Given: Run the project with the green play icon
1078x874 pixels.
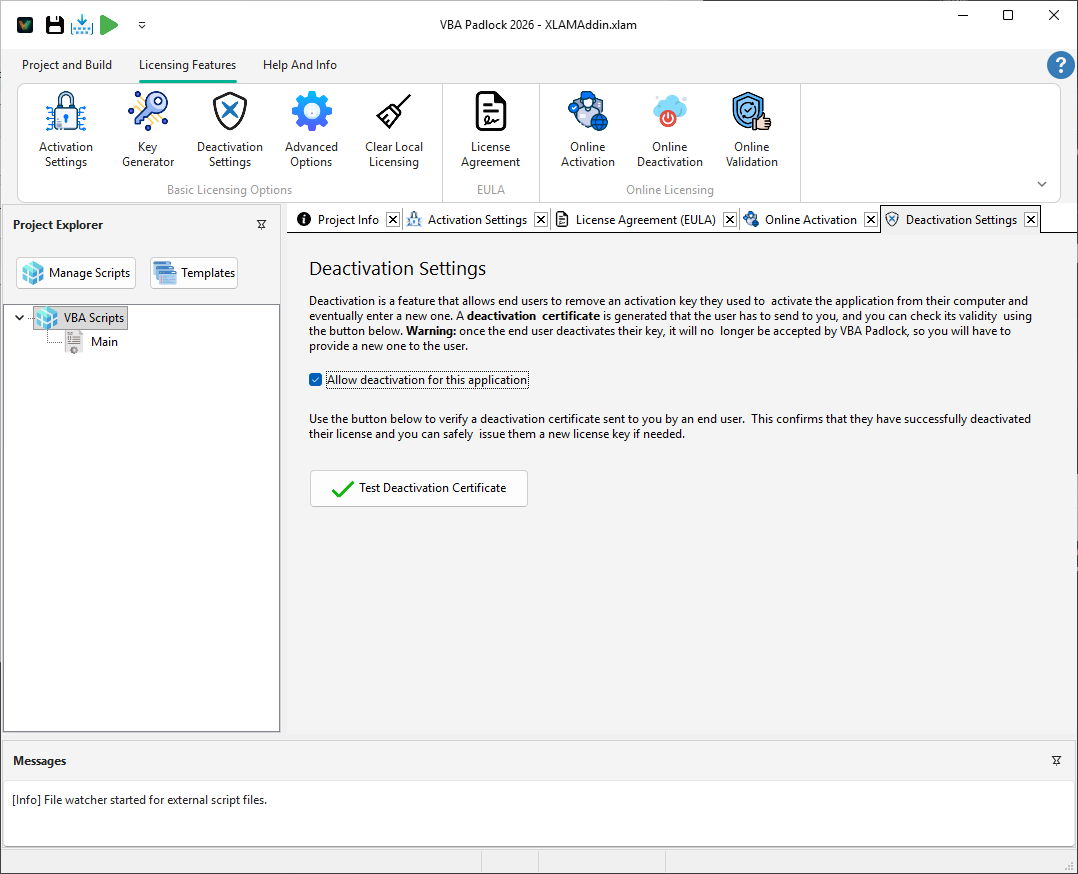Looking at the screenshot, I should click(109, 24).
